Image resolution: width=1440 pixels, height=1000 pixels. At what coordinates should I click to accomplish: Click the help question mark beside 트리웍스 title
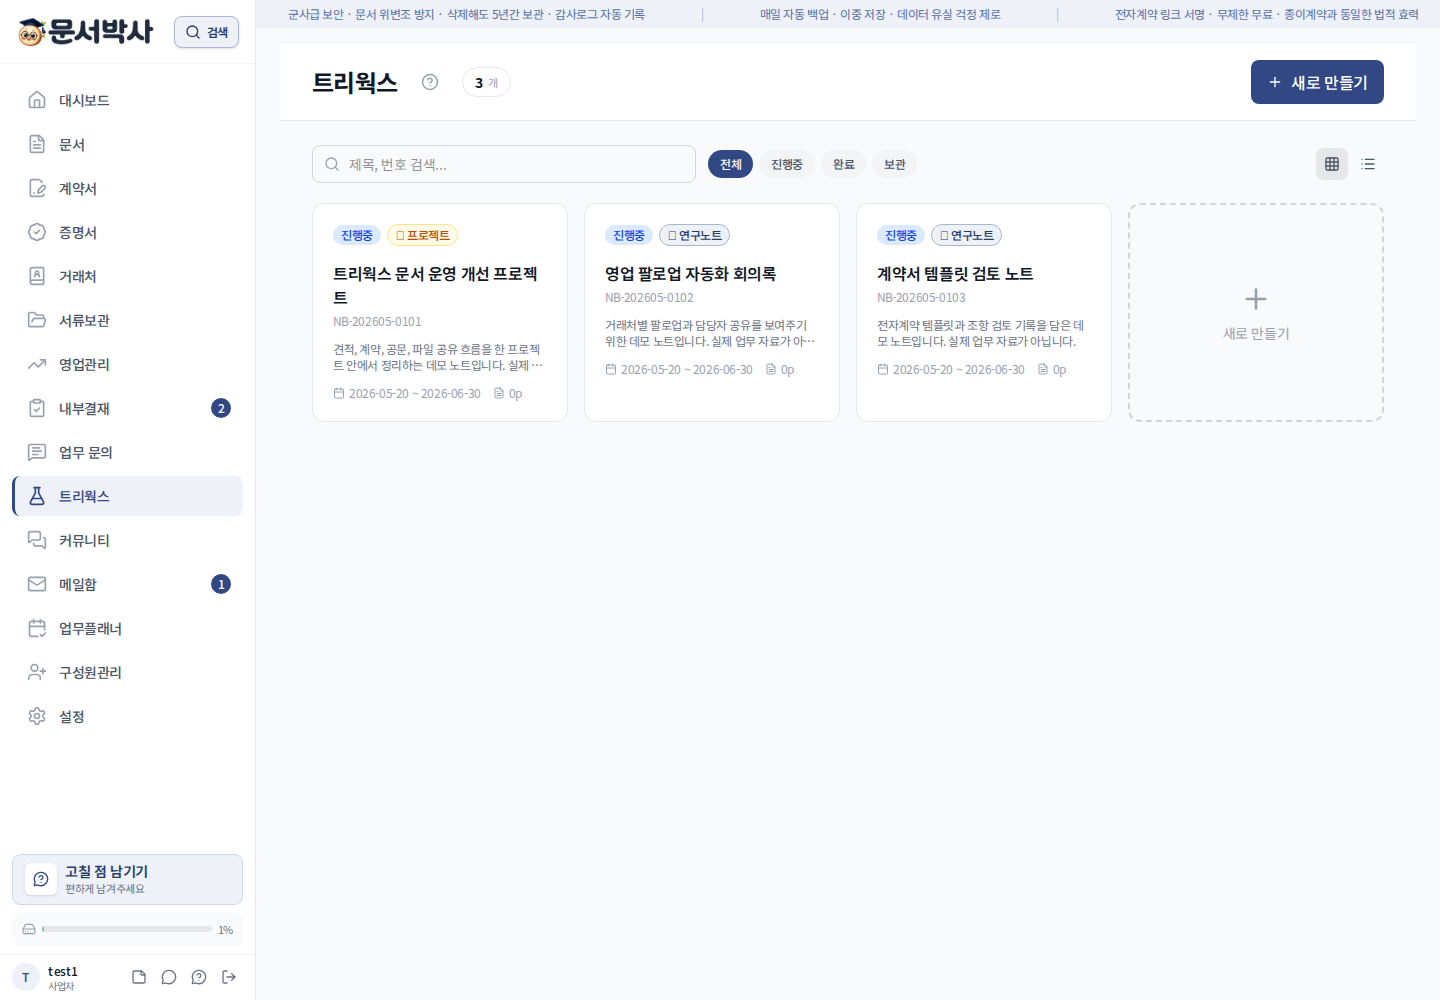[430, 82]
